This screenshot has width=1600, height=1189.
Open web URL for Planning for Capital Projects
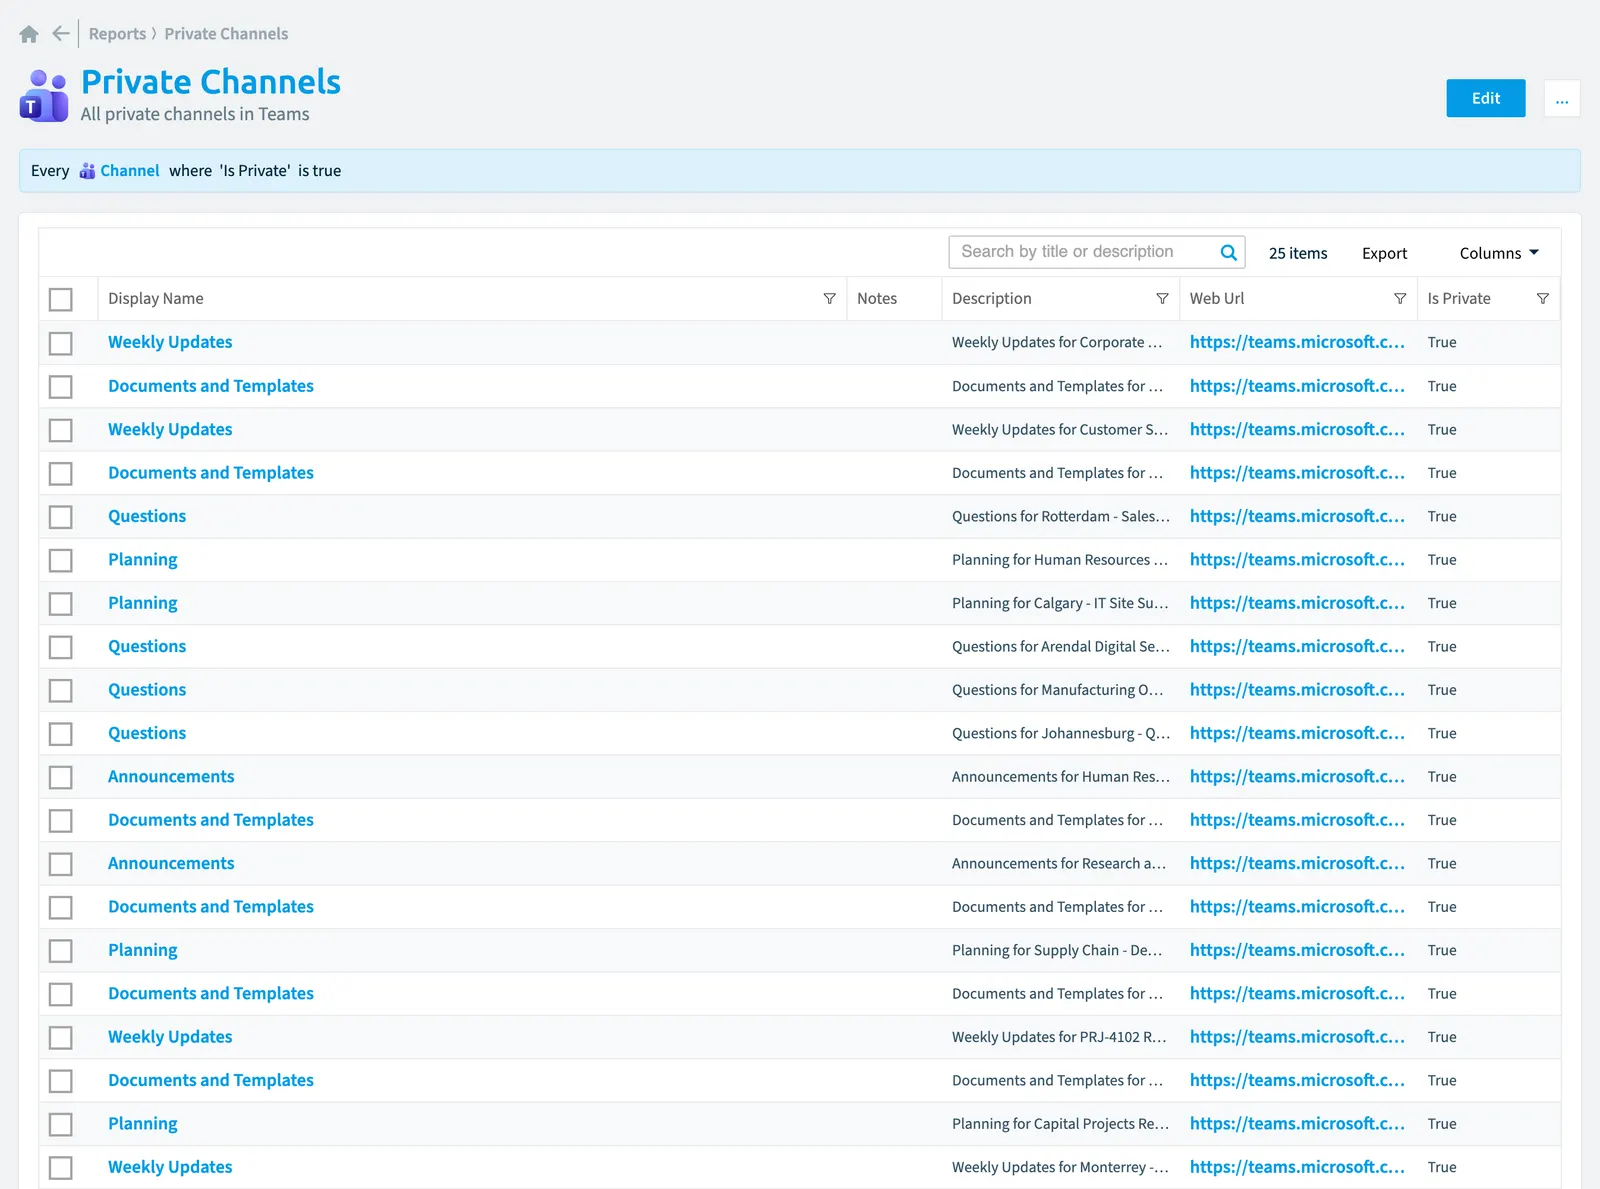[1297, 1124]
